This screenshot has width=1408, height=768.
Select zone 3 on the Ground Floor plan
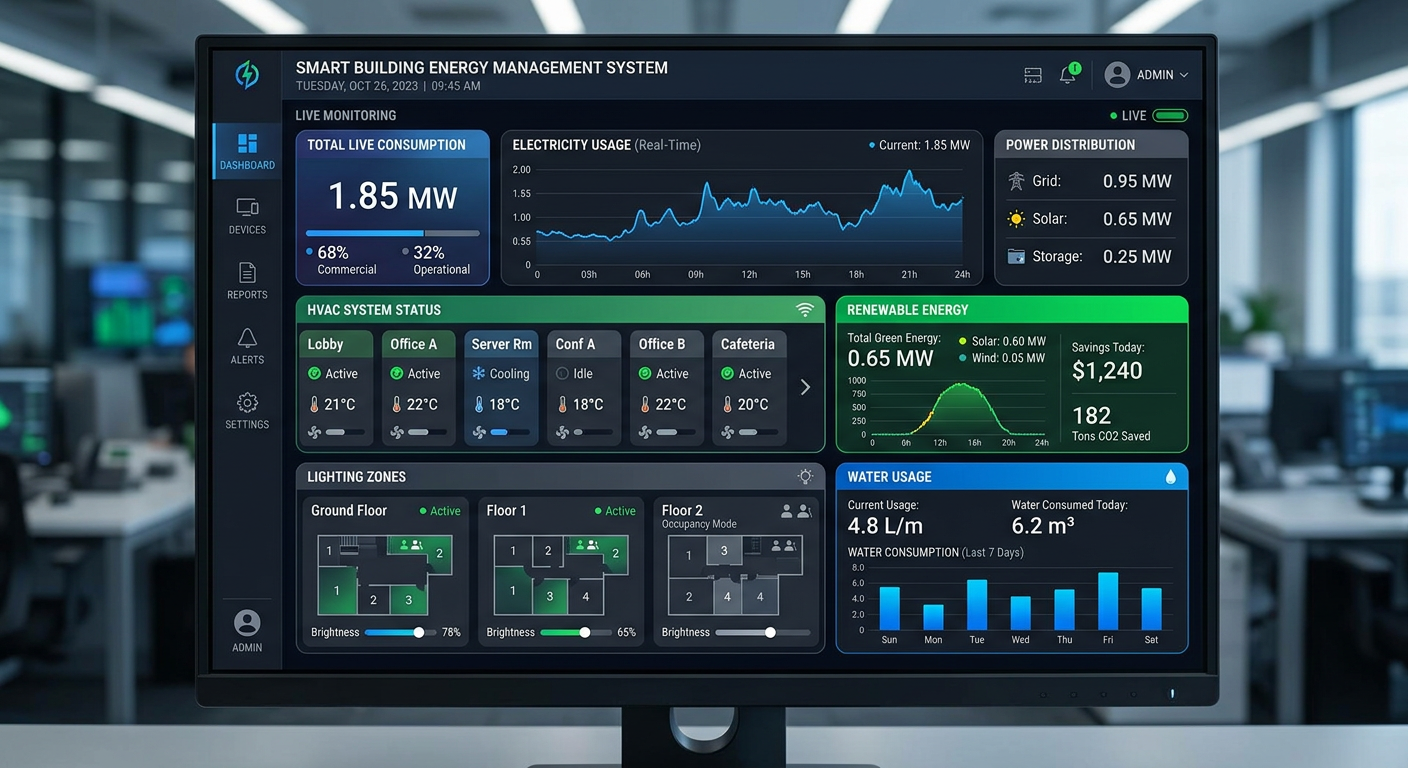408,600
